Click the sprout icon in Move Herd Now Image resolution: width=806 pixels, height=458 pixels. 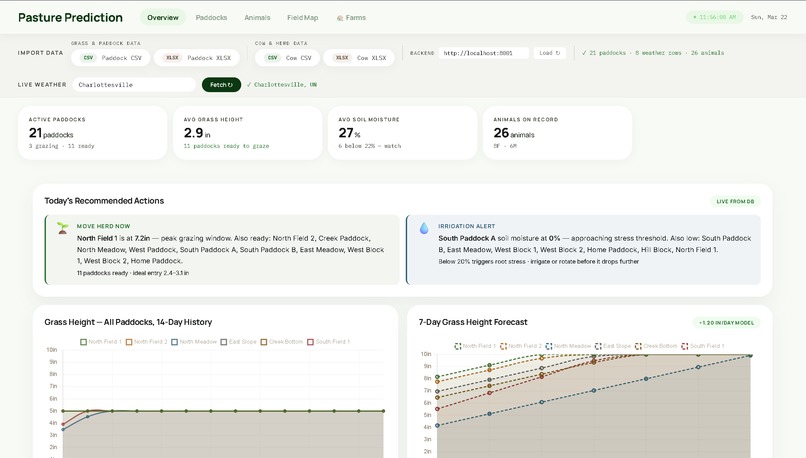pos(63,228)
